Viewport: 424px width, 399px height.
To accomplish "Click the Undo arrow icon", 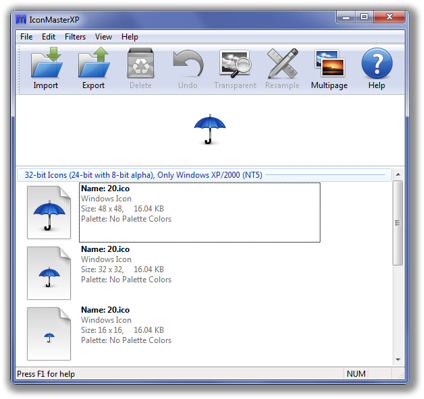I will (188, 63).
